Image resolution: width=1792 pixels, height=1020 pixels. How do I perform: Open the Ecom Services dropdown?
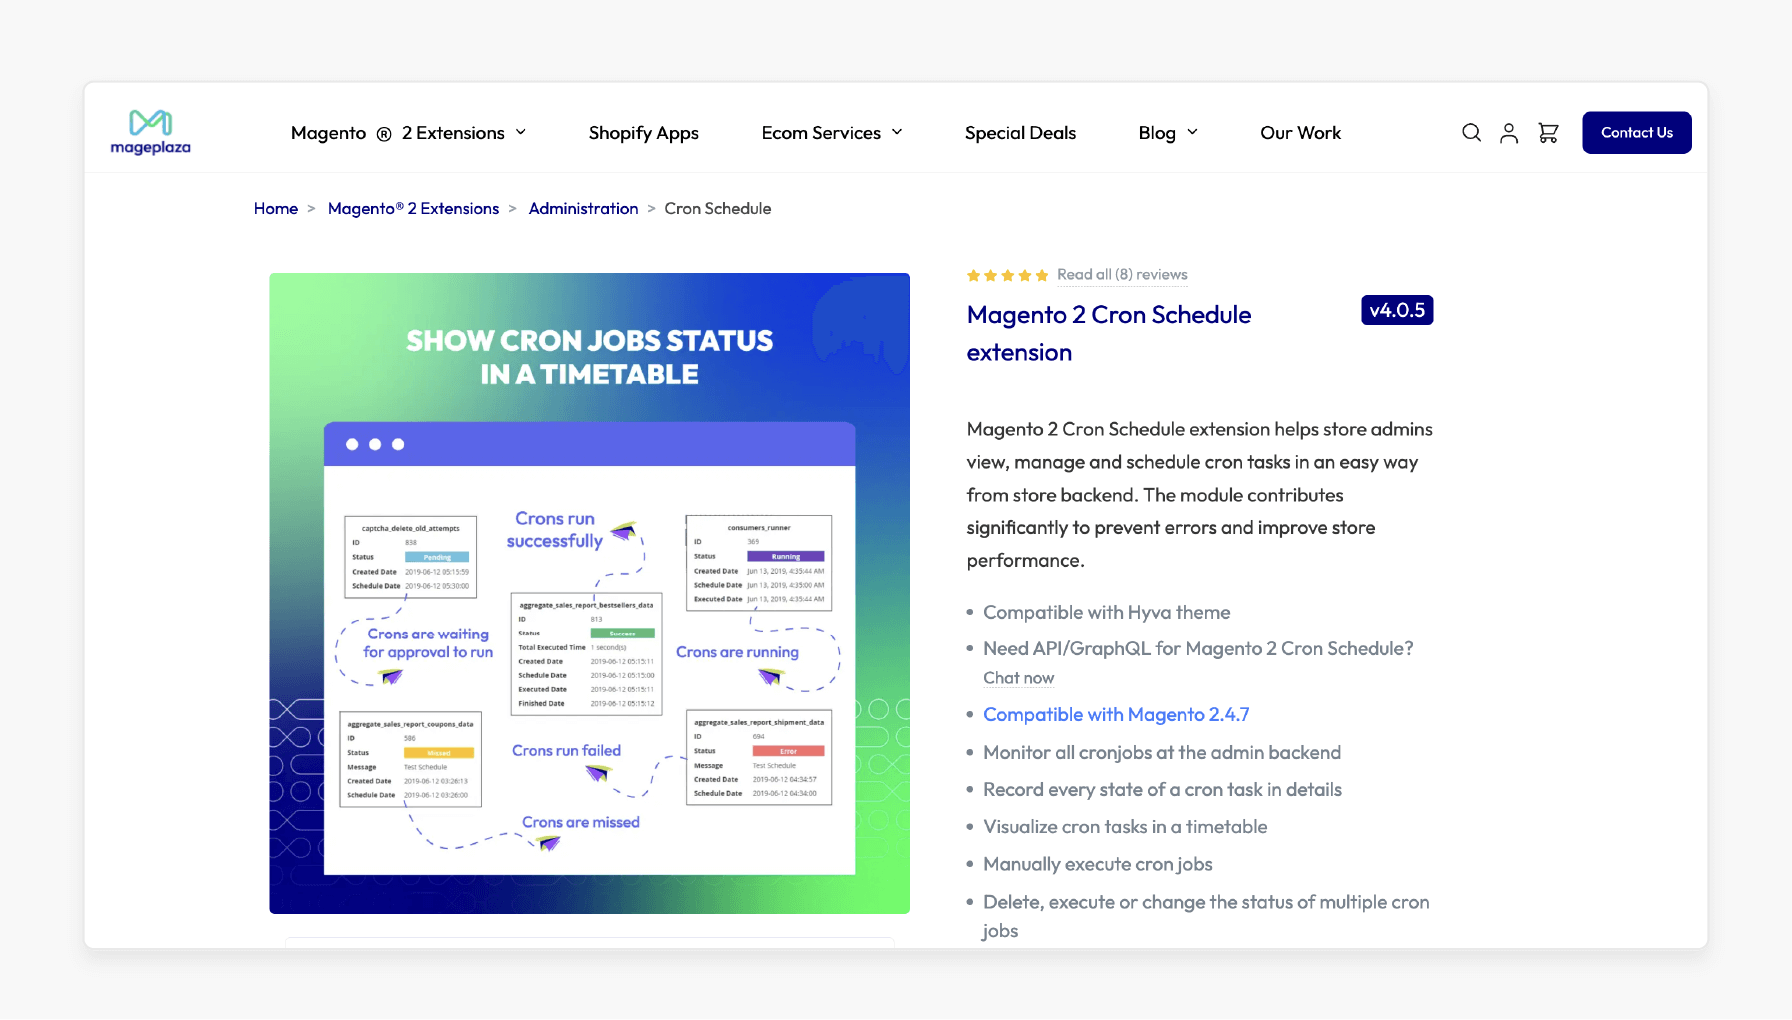(x=831, y=132)
